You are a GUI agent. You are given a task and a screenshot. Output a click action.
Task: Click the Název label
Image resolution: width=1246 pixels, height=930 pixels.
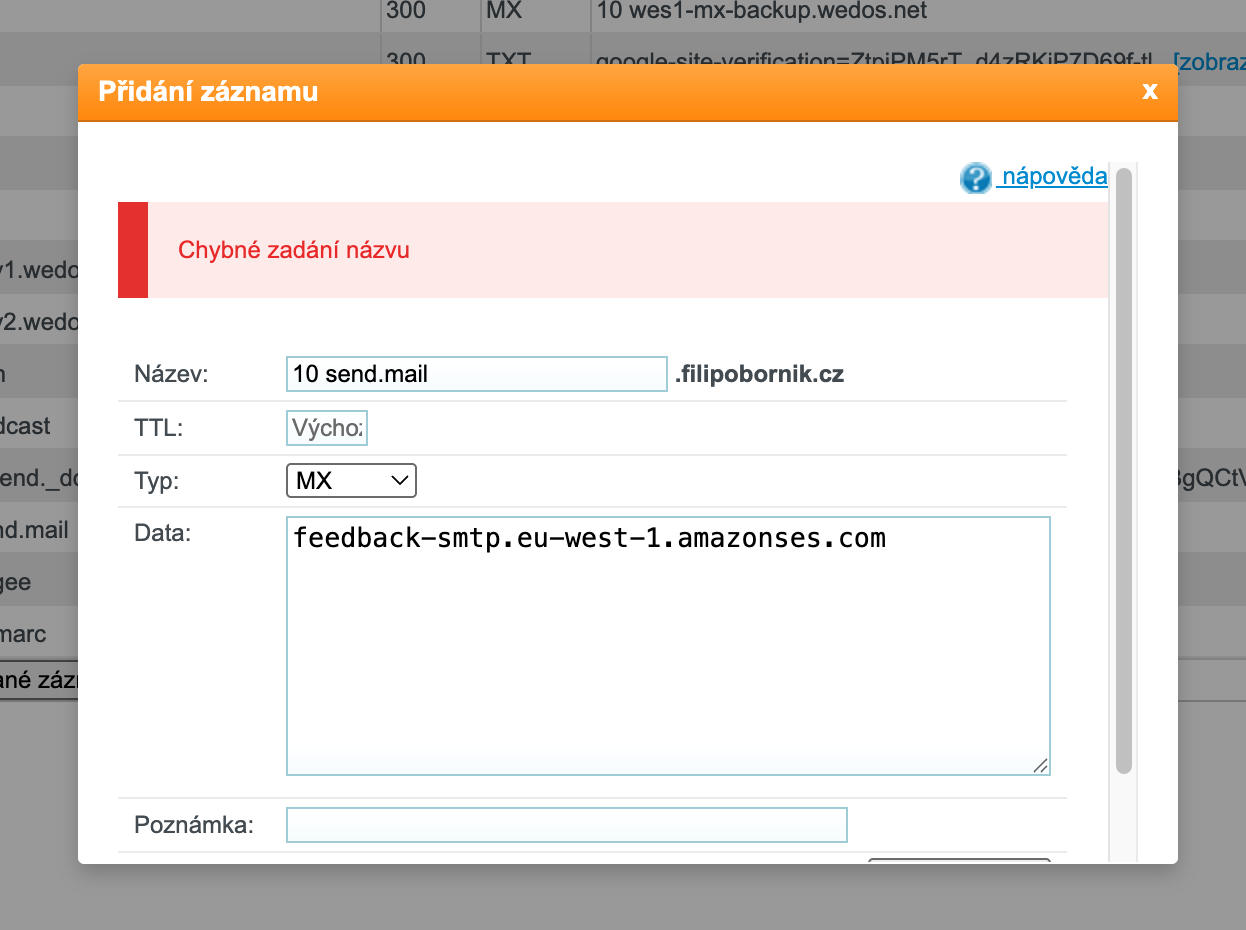pyautogui.click(x=170, y=374)
